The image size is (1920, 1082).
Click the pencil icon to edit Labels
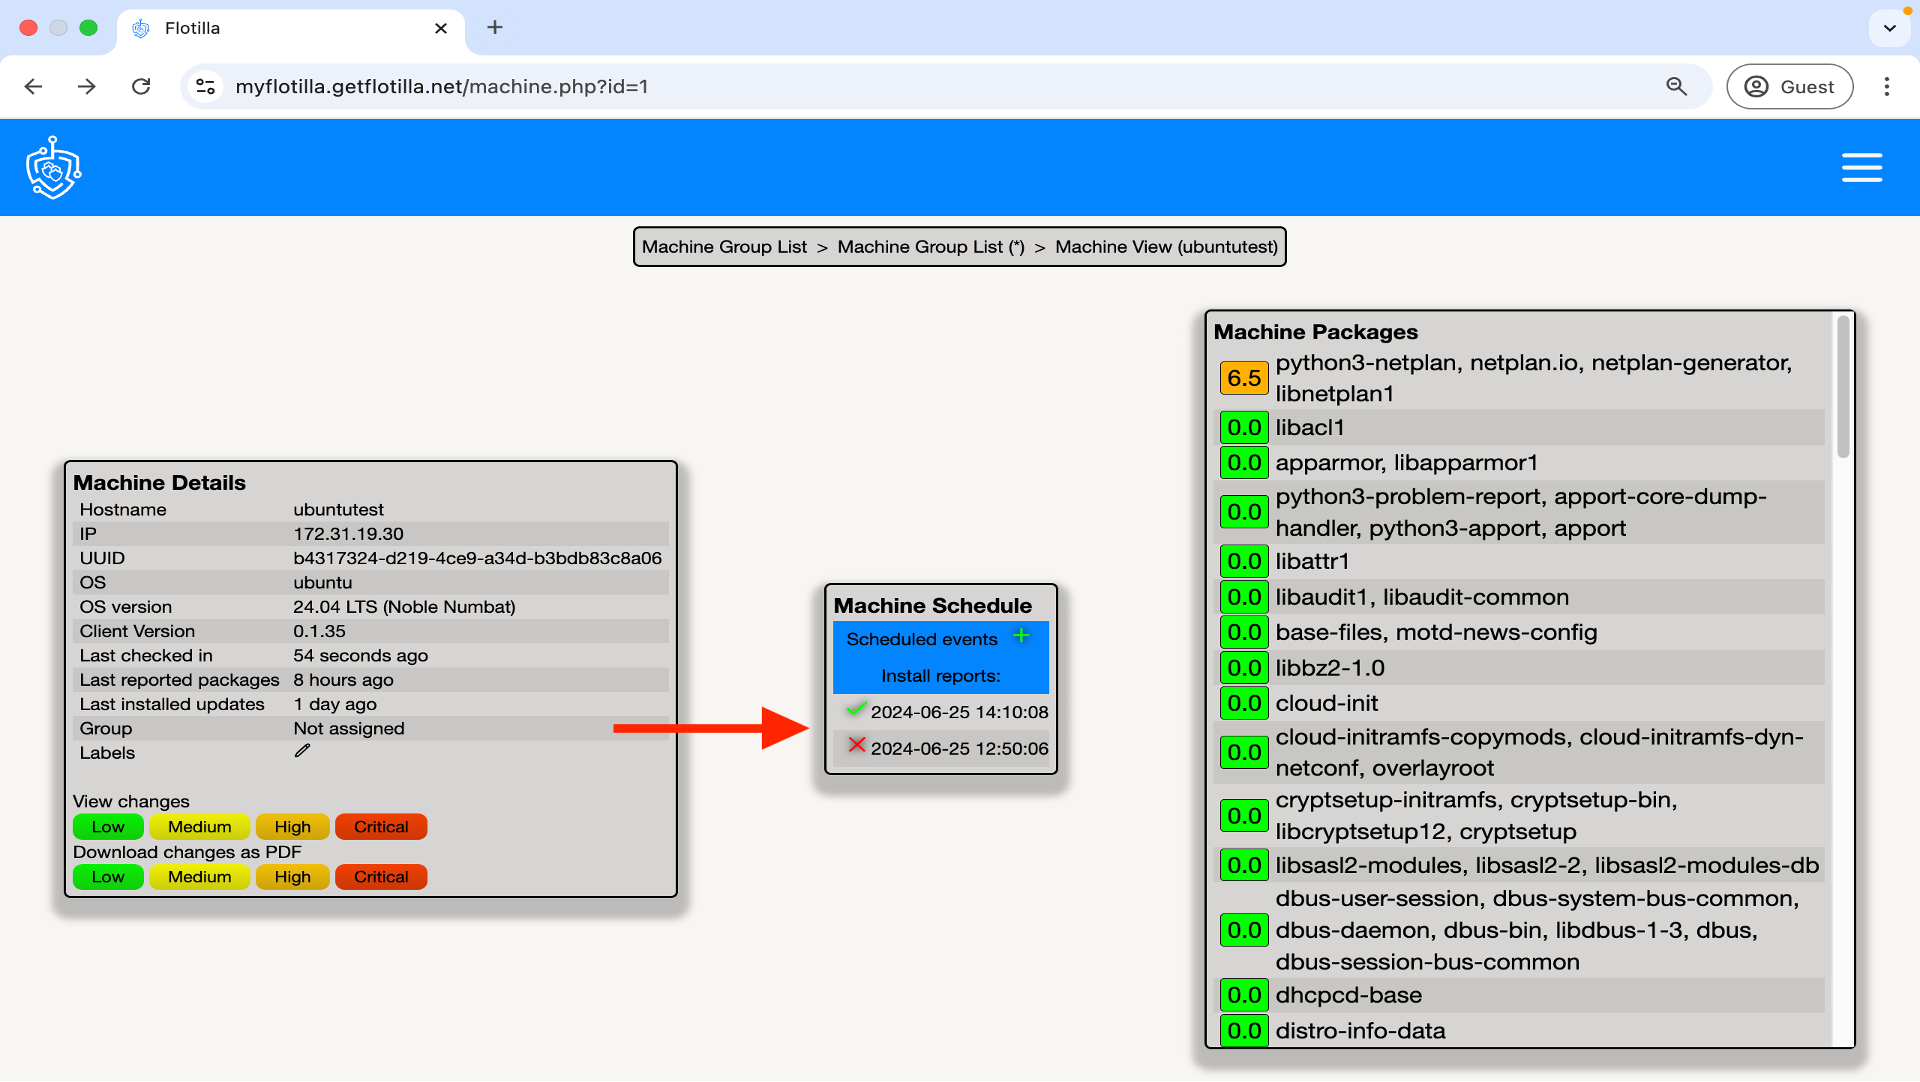pyautogui.click(x=302, y=751)
